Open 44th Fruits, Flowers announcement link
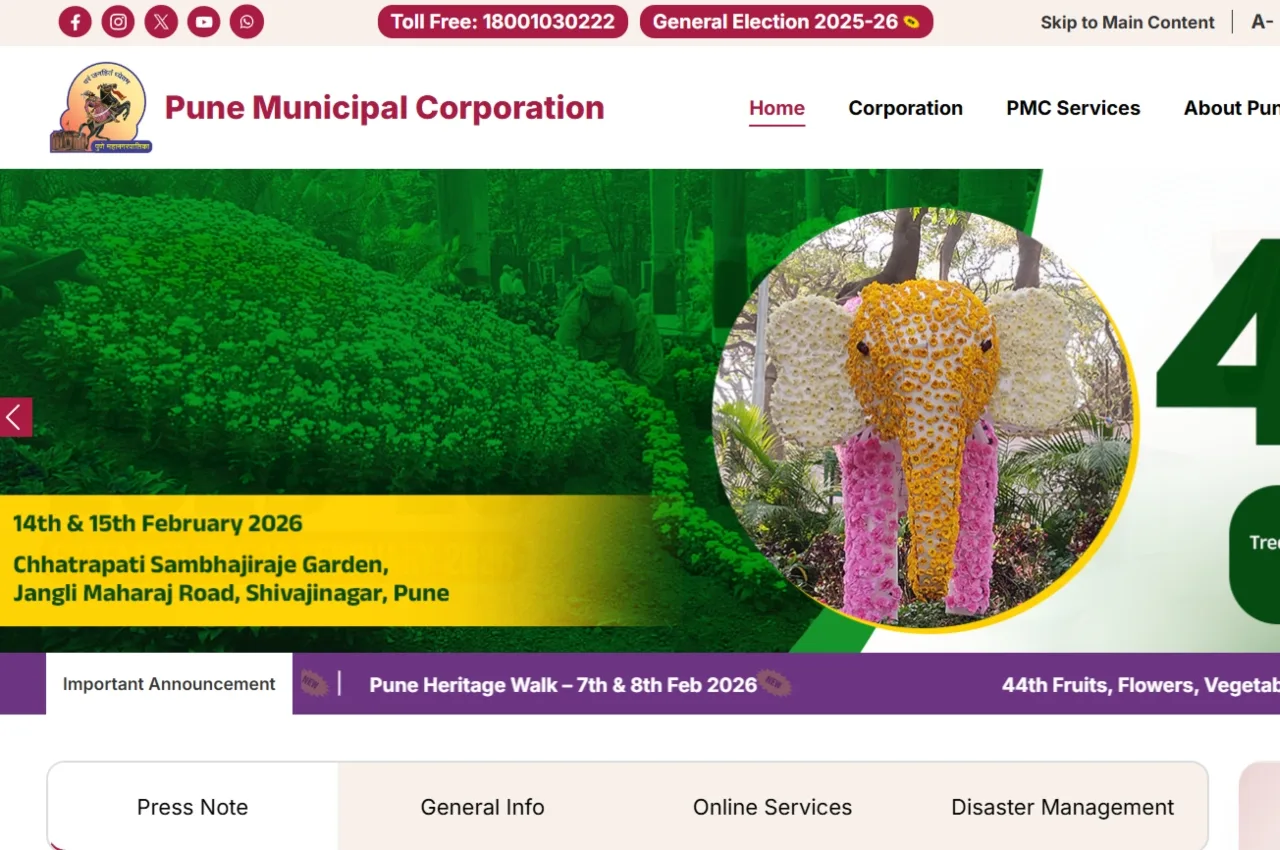The height and width of the screenshot is (850, 1280). [1141, 685]
